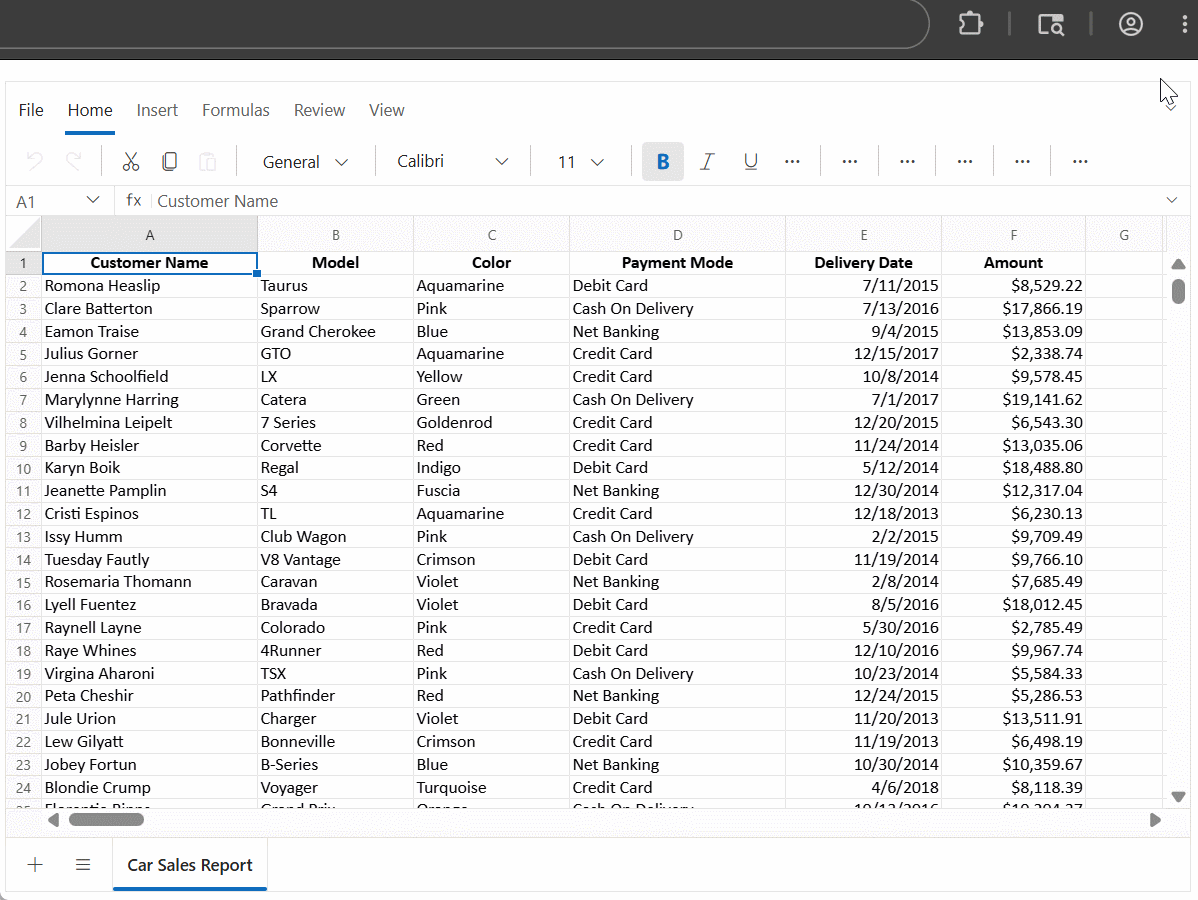Click the horizontal scrollbar left arrow
1198x900 pixels.
tap(53, 820)
